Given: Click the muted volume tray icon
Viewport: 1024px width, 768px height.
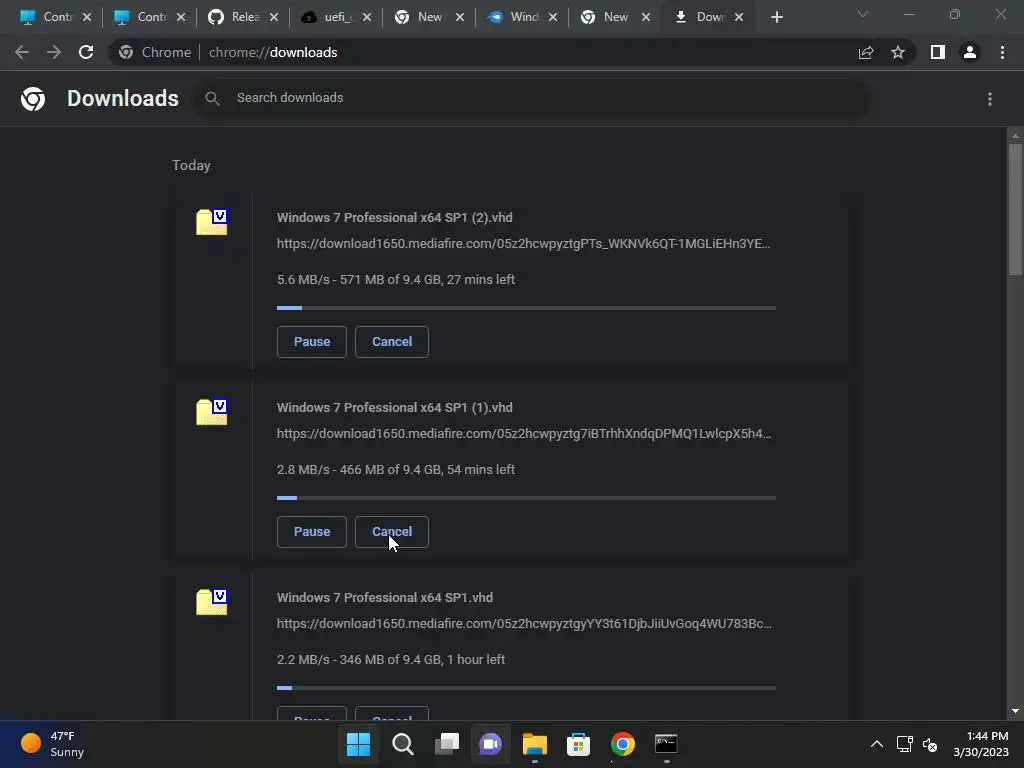Looking at the screenshot, I should click(930, 744).
